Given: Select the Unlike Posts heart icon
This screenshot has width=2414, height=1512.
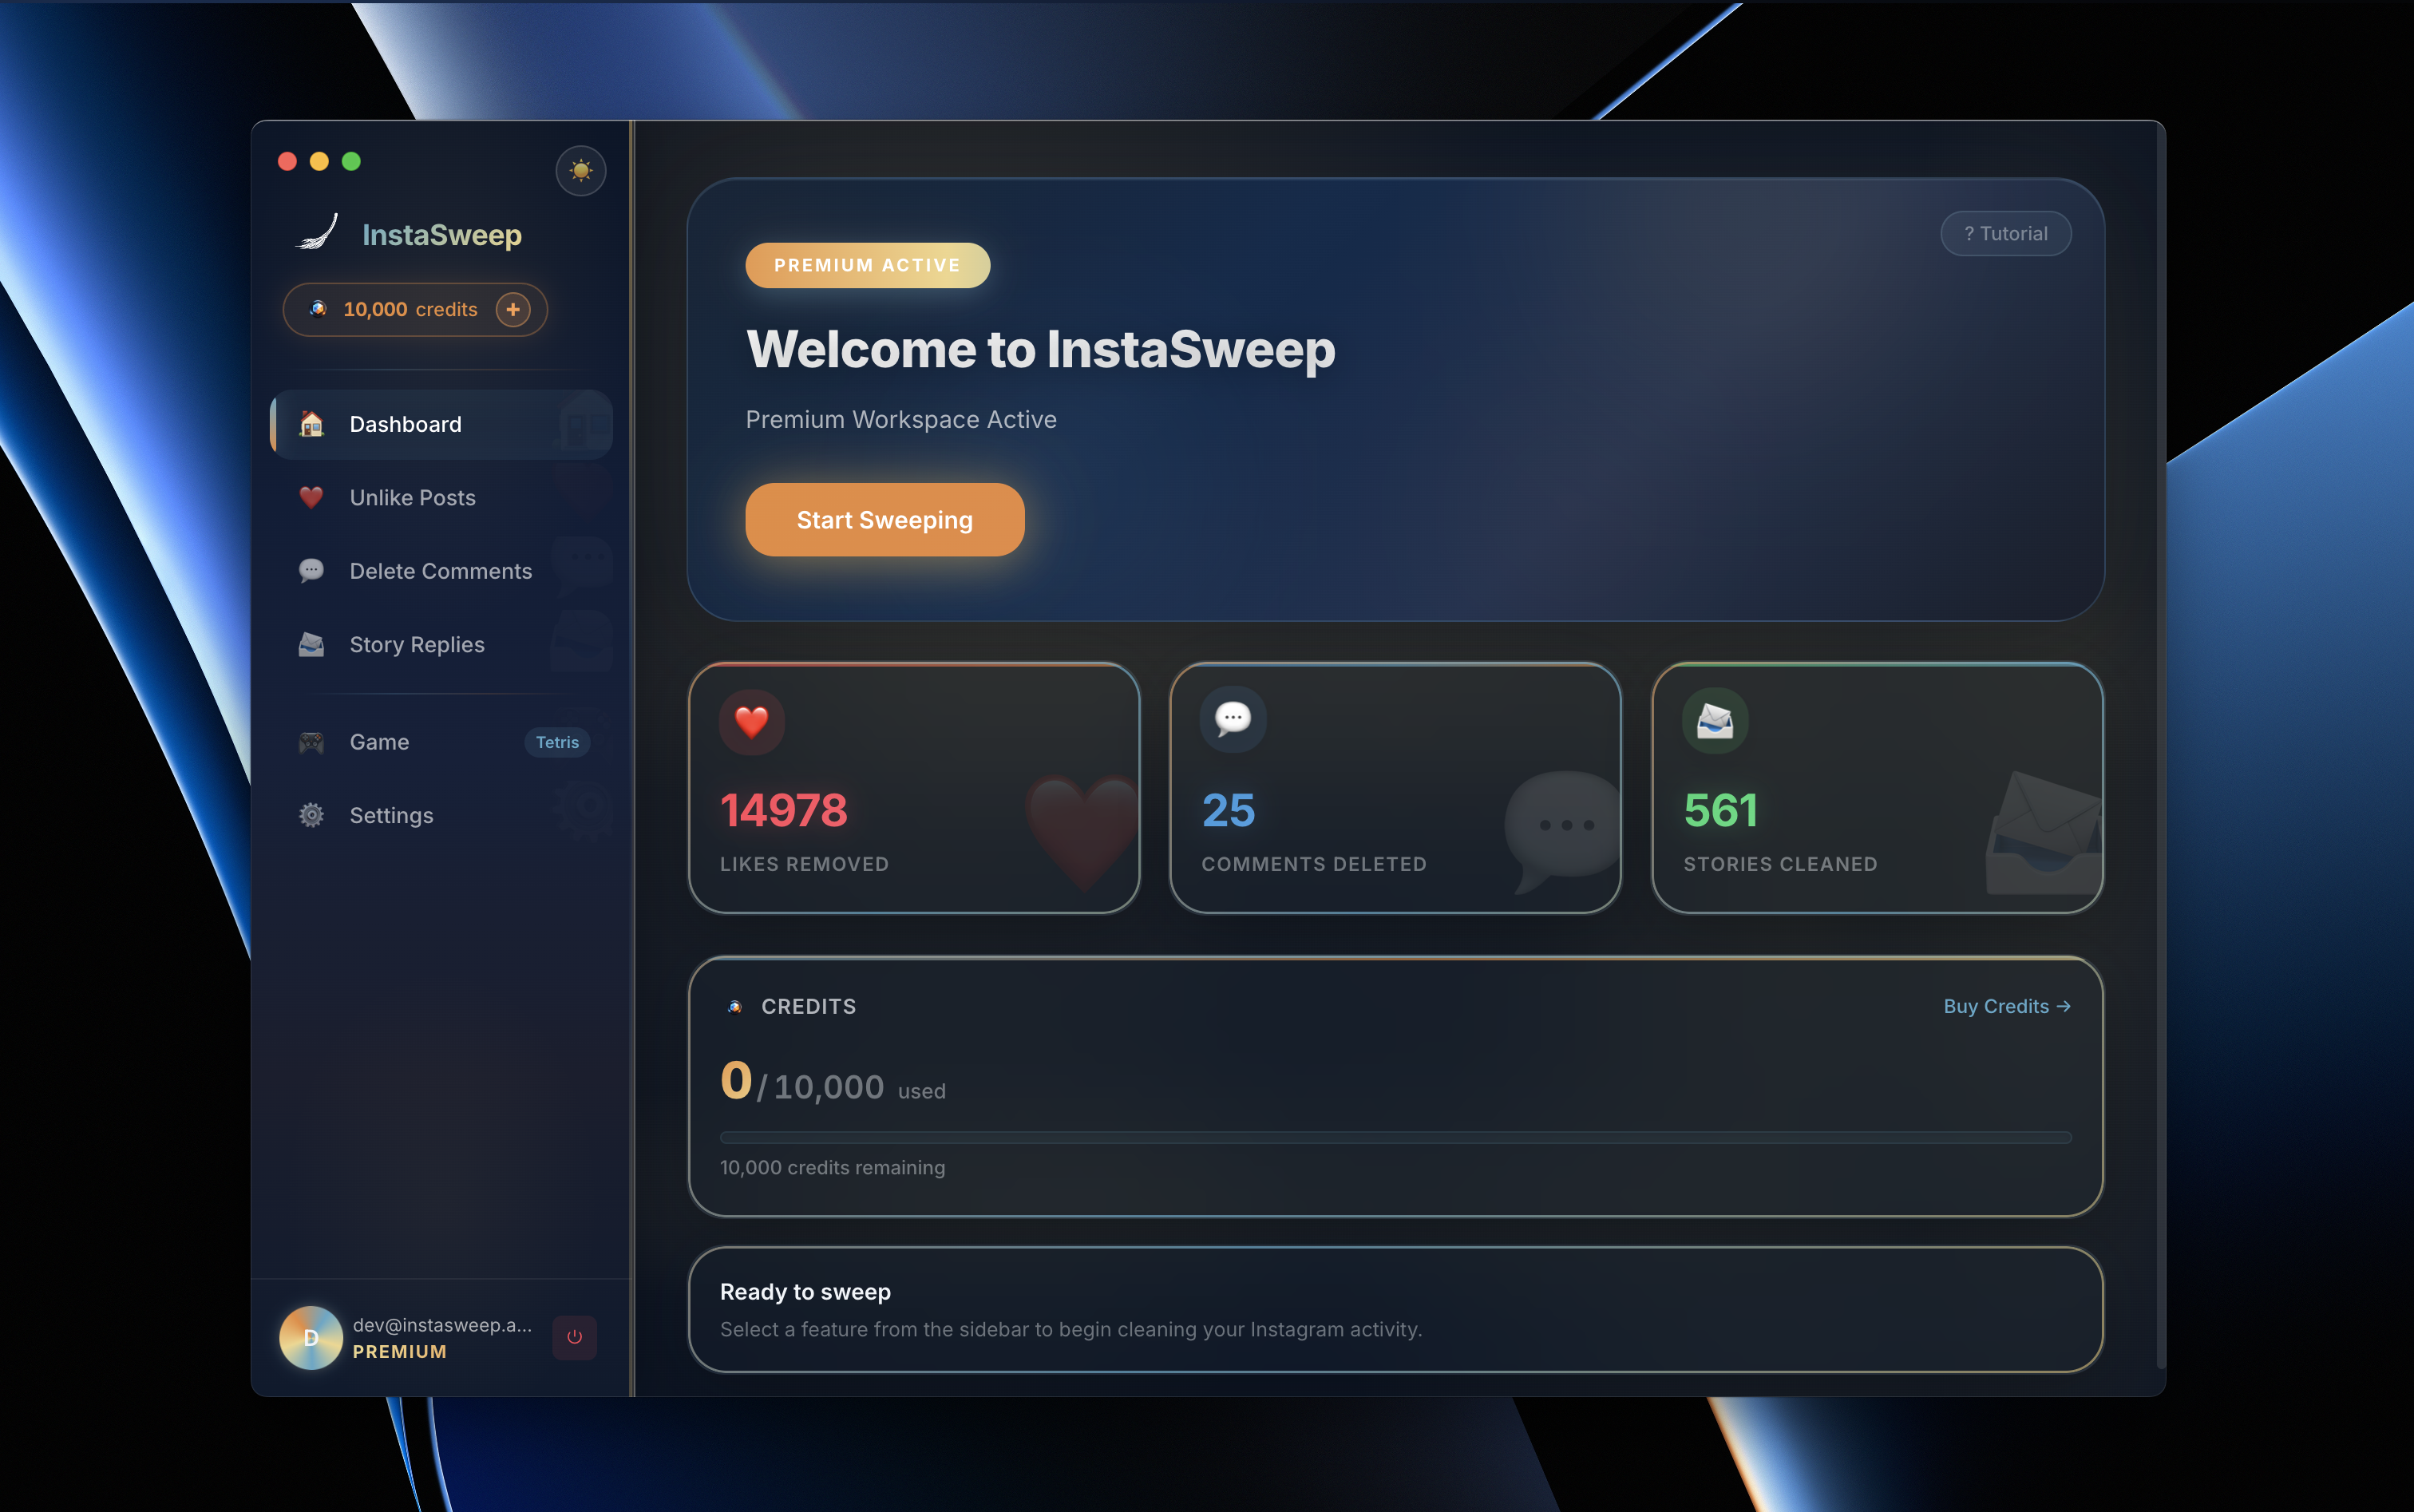Looking at the screenshot, I should coord(311,497).
